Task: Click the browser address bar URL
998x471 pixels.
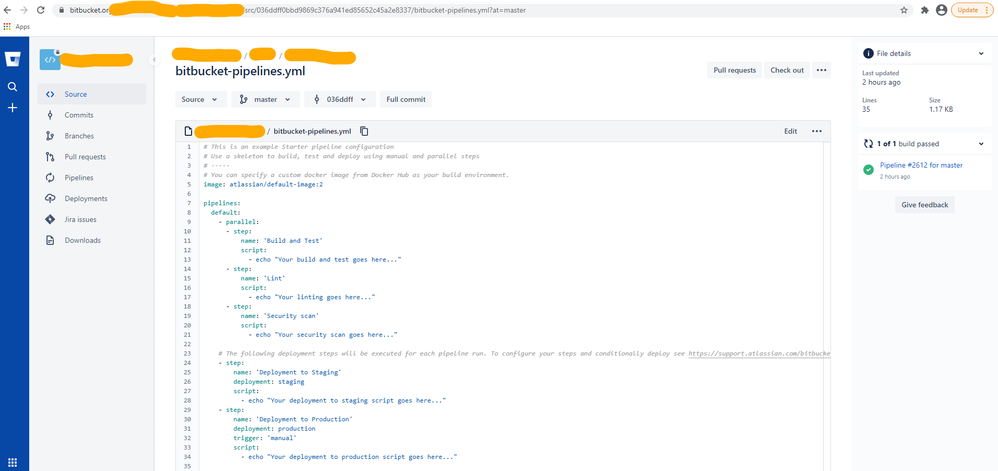Action: 482,10
